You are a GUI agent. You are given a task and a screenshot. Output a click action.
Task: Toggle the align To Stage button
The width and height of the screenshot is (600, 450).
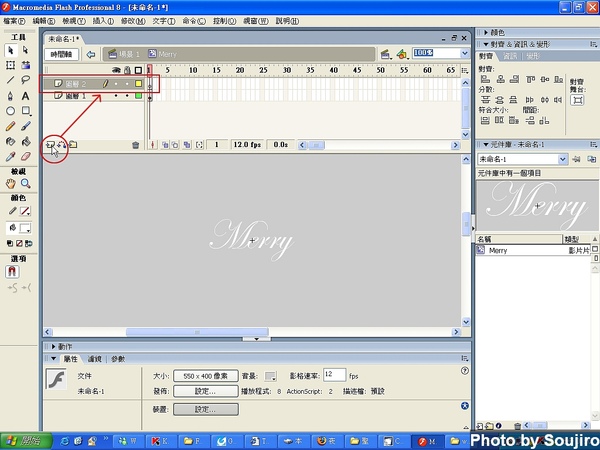pos(576,101)
